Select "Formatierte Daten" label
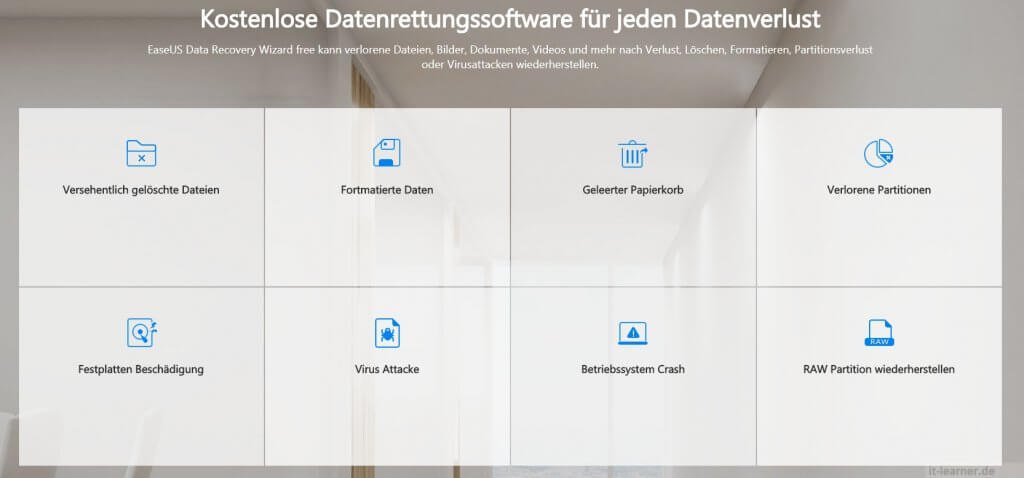Image resolution: width=1024 pixels, height=478 pixels. click(x=387, y=190)
